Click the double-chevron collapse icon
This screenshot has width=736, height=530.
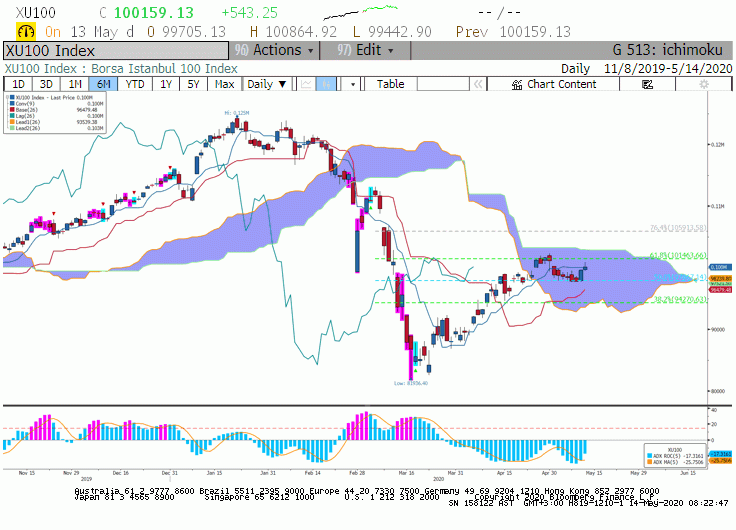point(478,84)
